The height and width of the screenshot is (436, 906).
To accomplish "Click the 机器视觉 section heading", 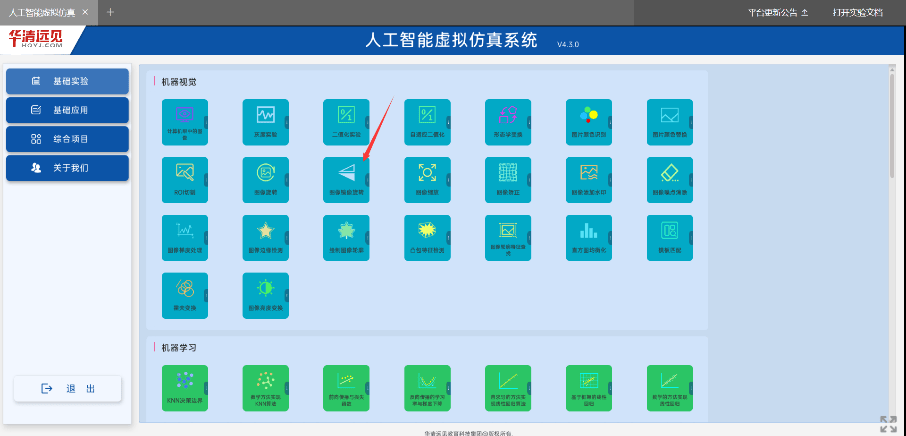I will (179, 82).
